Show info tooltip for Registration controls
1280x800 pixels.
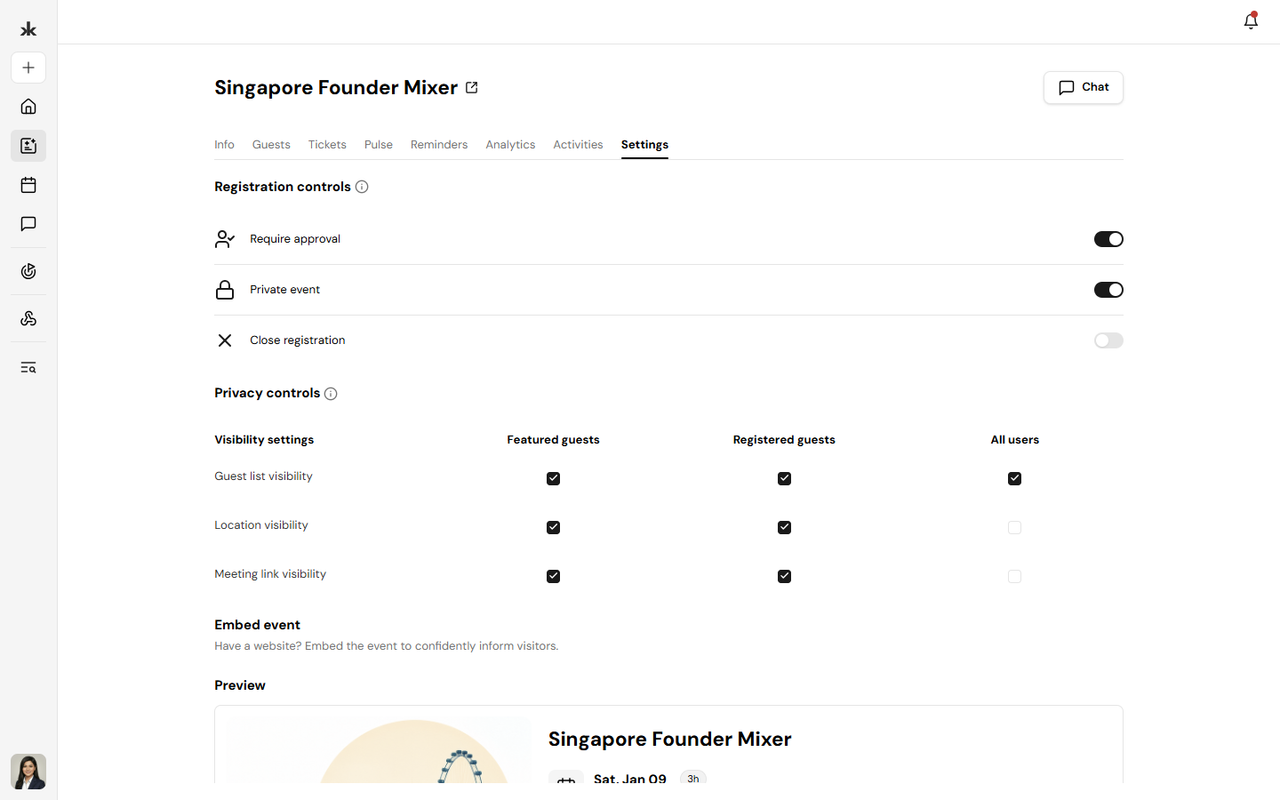click(x=362, y=187)
